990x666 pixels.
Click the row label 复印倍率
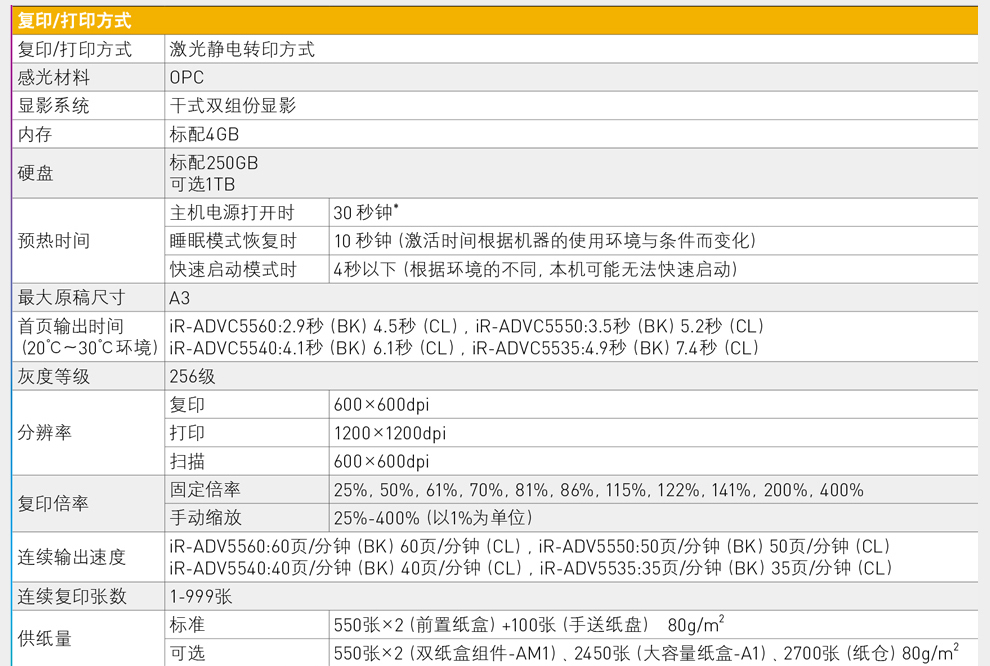pos(53,503)
